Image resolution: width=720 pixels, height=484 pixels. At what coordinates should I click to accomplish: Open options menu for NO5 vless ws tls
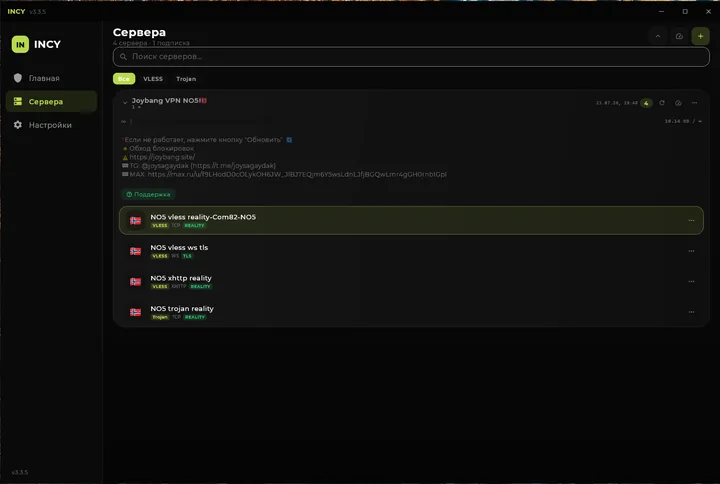691,251
